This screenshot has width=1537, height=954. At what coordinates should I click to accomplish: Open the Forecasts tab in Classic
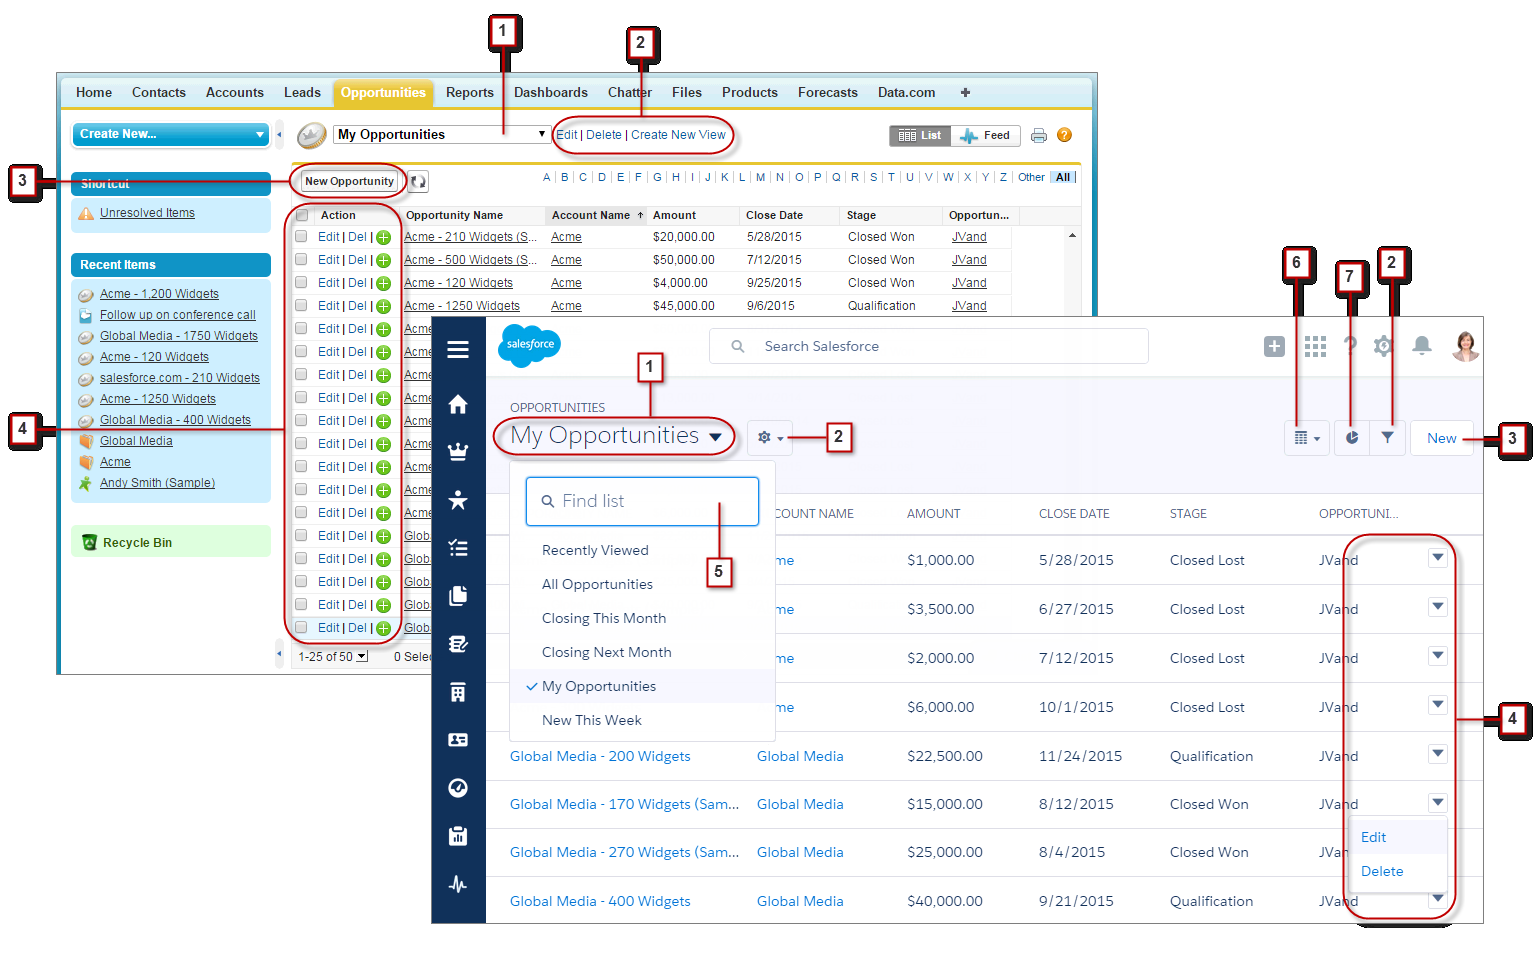(x=828, y=92)
